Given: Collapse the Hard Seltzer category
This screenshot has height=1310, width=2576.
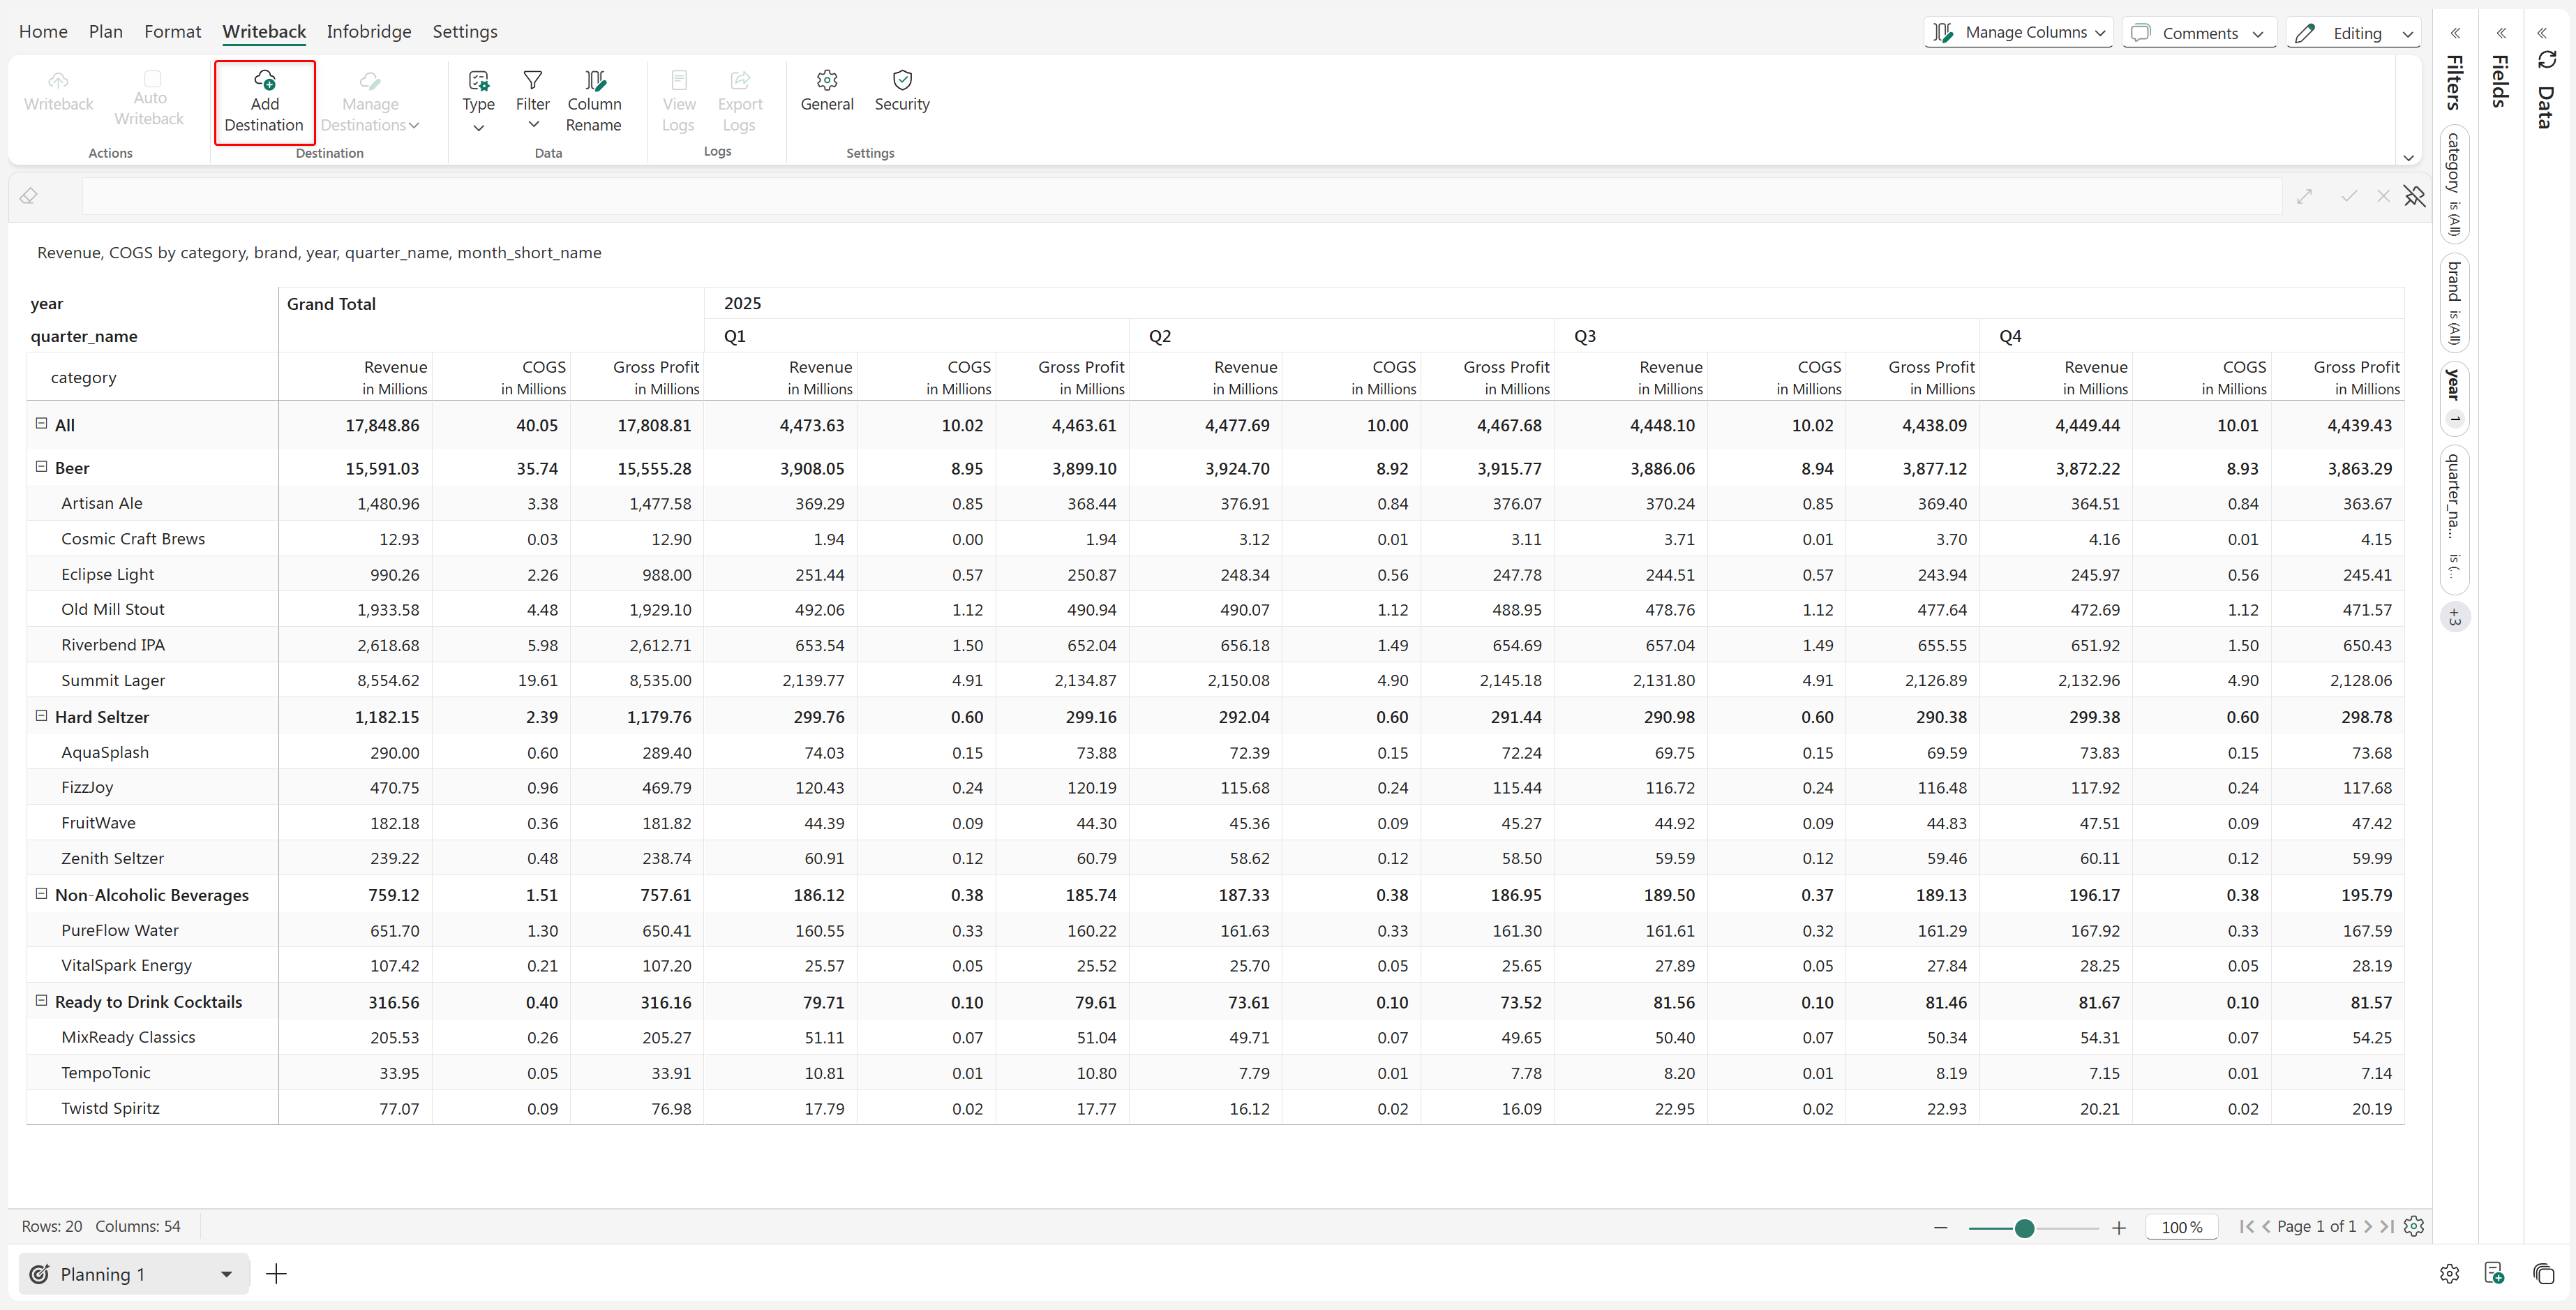Looking at the screenshot, I should (x=42, y=716).
